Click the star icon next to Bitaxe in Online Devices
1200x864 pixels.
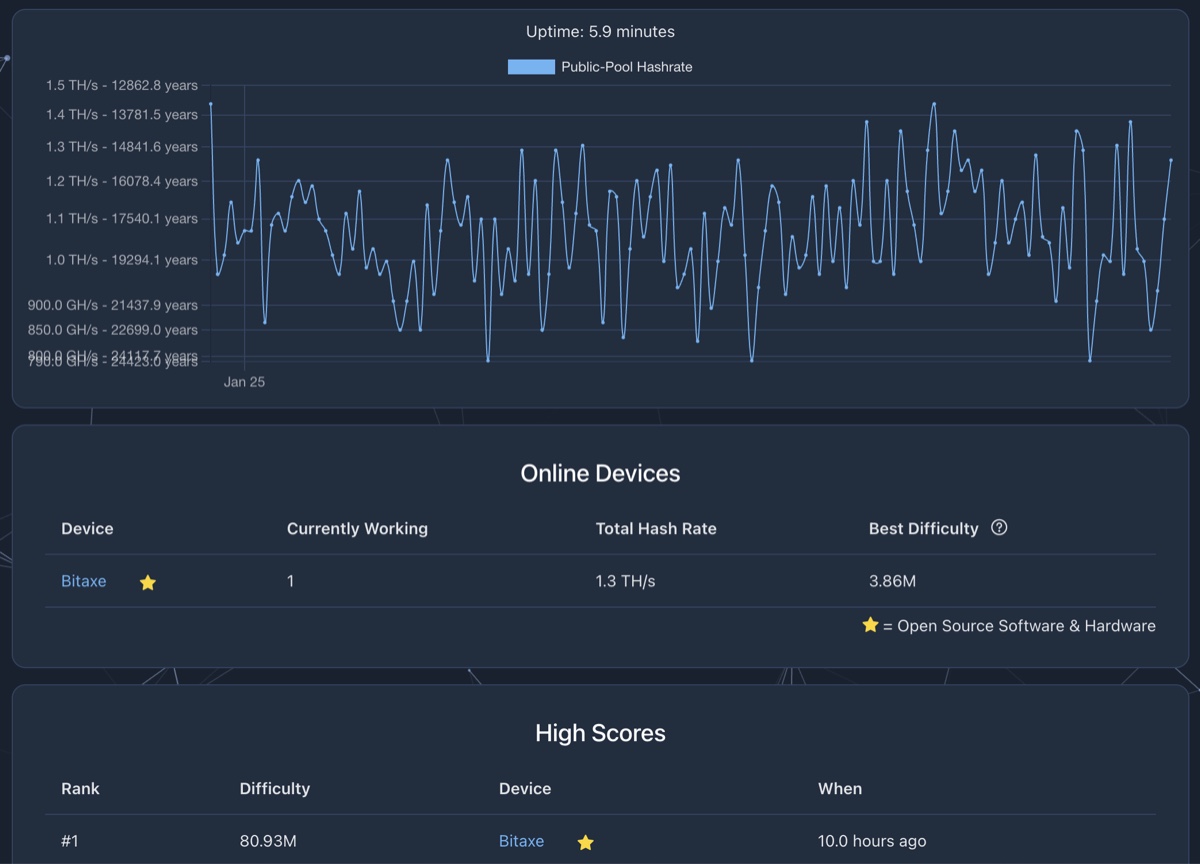(x=148, y=582)
